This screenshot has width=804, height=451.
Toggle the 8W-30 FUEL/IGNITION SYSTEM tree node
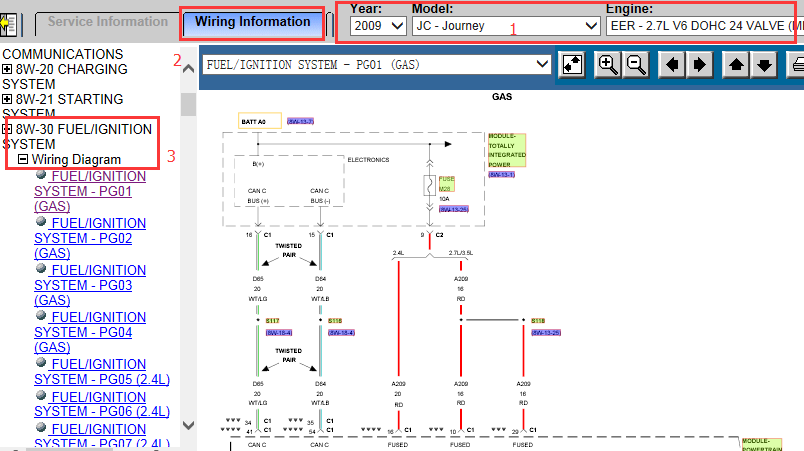tap(7, 129)
